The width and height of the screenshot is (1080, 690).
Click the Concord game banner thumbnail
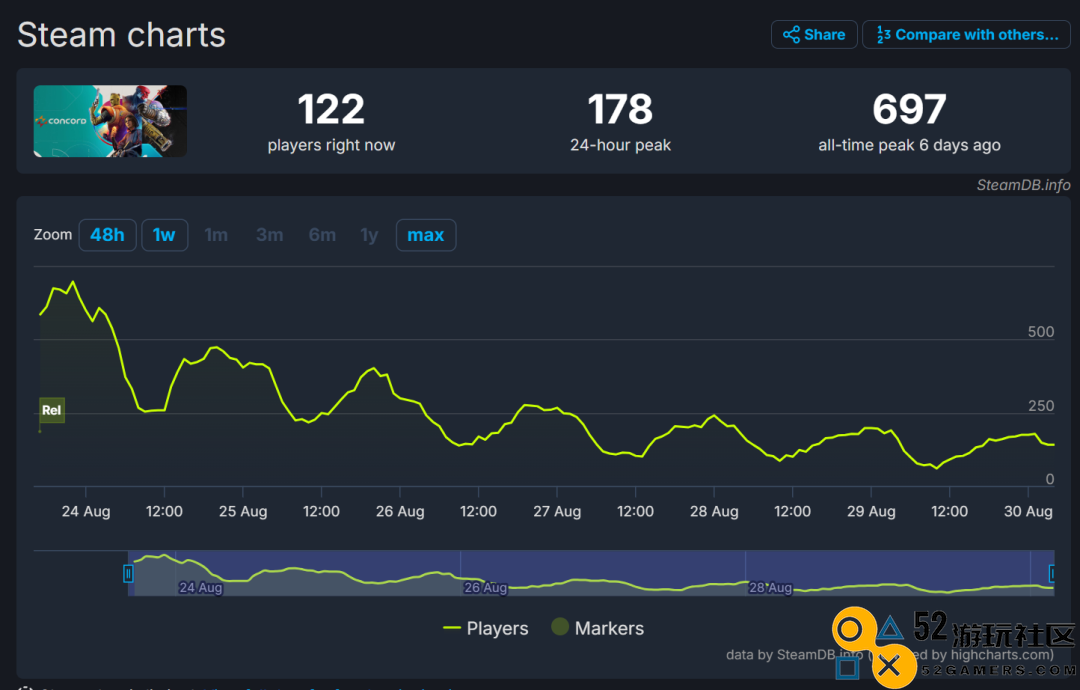point(110,121)
